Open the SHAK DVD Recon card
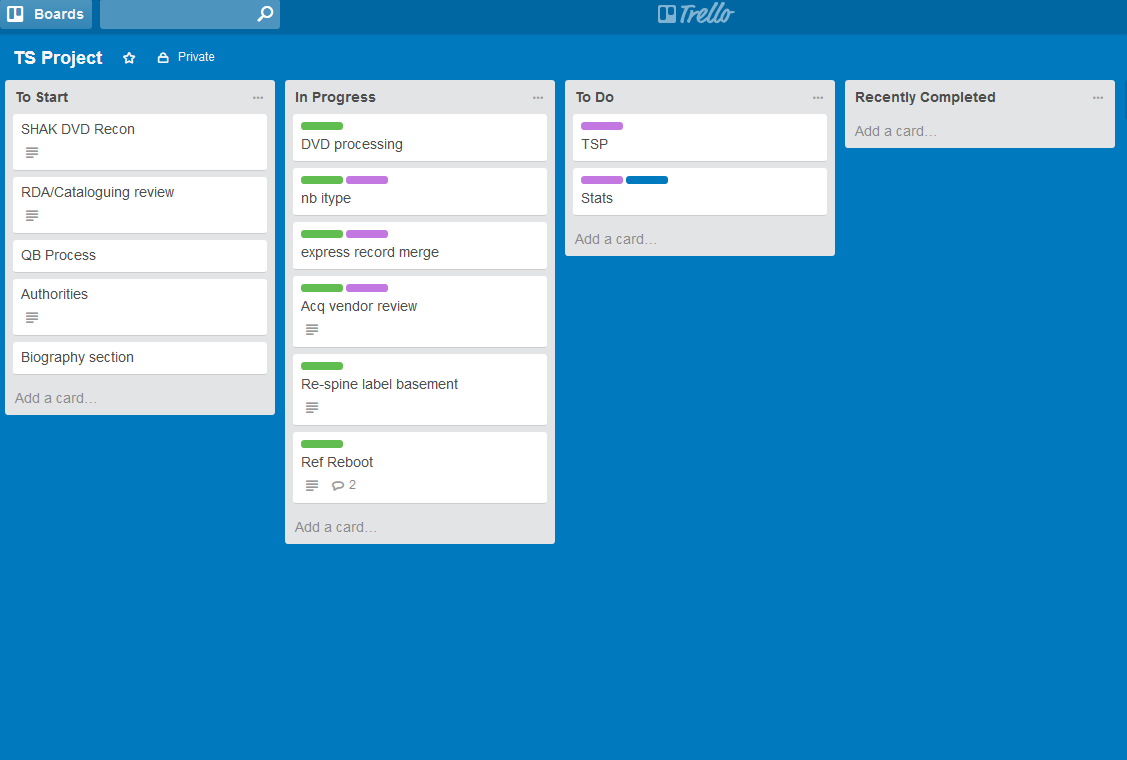Viewport: 1127px width, 760px height. [x=140, y=142]
